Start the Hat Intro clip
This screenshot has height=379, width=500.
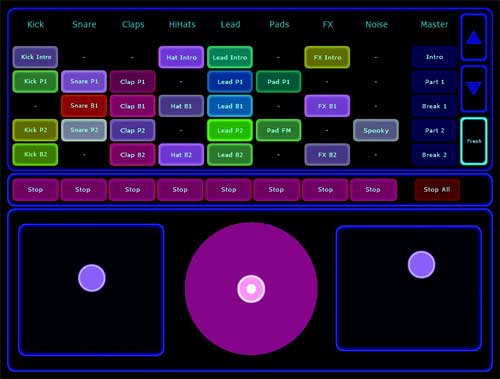click(181, 57)
